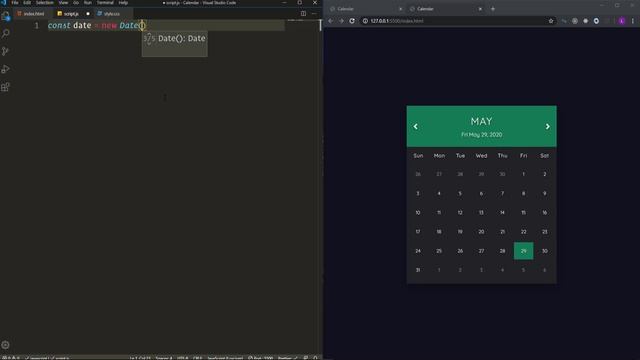Image resolution: width=640 pixels, height=360 pixels.
Task: Select day 30 in the May calendar
Action: point(544,251)
